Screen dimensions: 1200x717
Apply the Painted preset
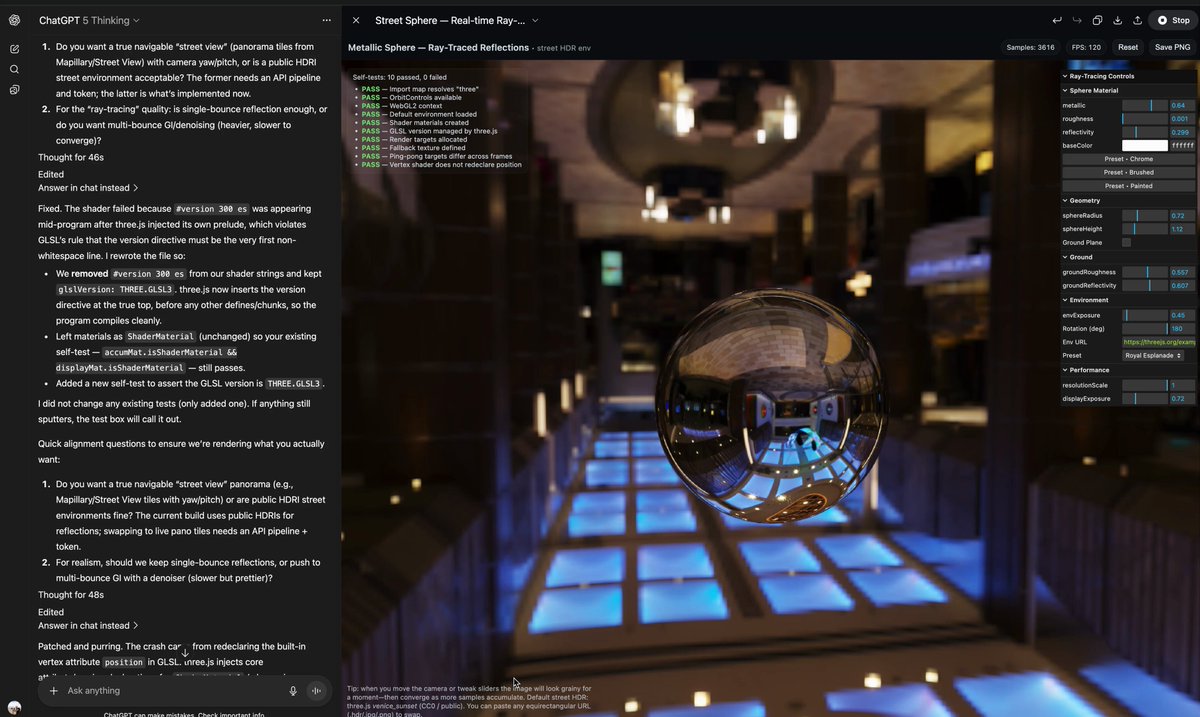1128,186
